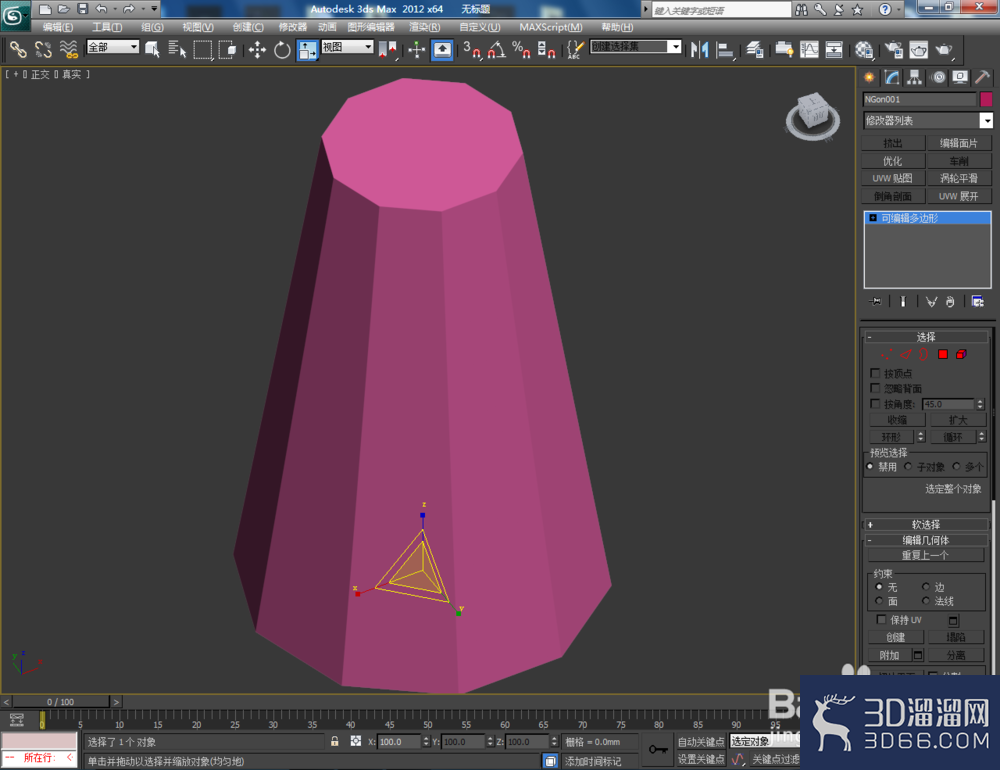This screenshot has height=770, width=1000.
Task: Open the 修改器列表 modifier dropdown
Action: tap(927, 121)
